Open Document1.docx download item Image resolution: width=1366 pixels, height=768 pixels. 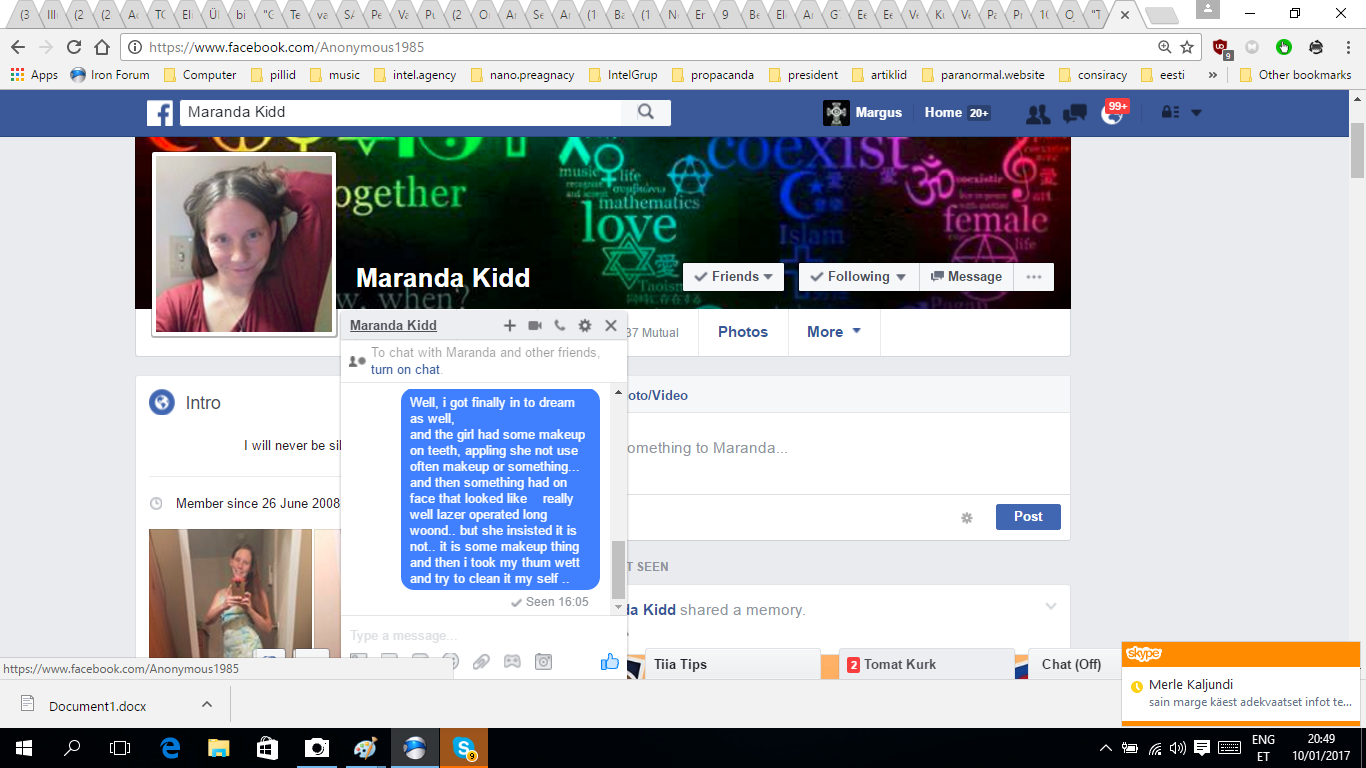97,705
